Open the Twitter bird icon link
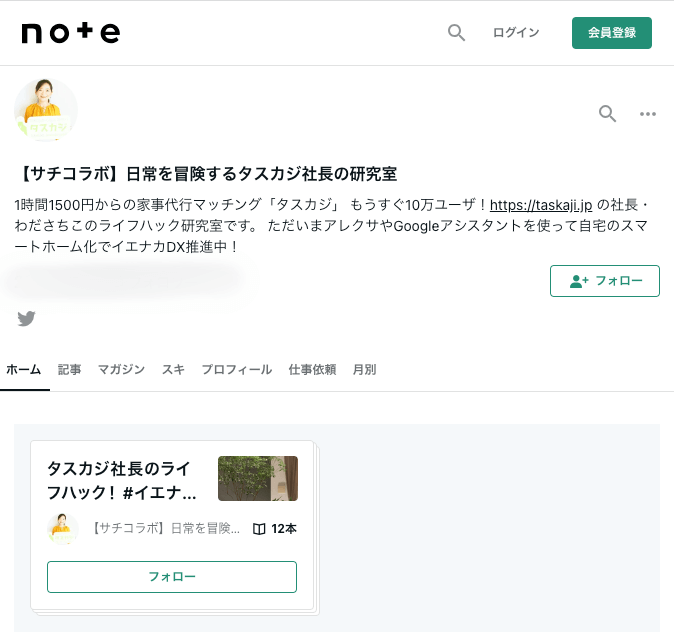The image size is (674, 639). click(26, 319)
